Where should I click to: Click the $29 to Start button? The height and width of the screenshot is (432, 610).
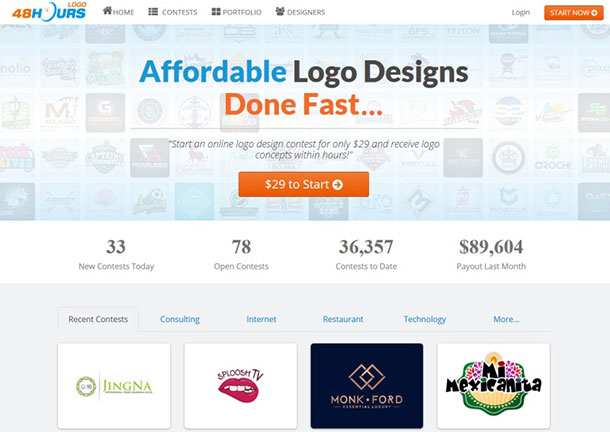[x=304, y=184]
